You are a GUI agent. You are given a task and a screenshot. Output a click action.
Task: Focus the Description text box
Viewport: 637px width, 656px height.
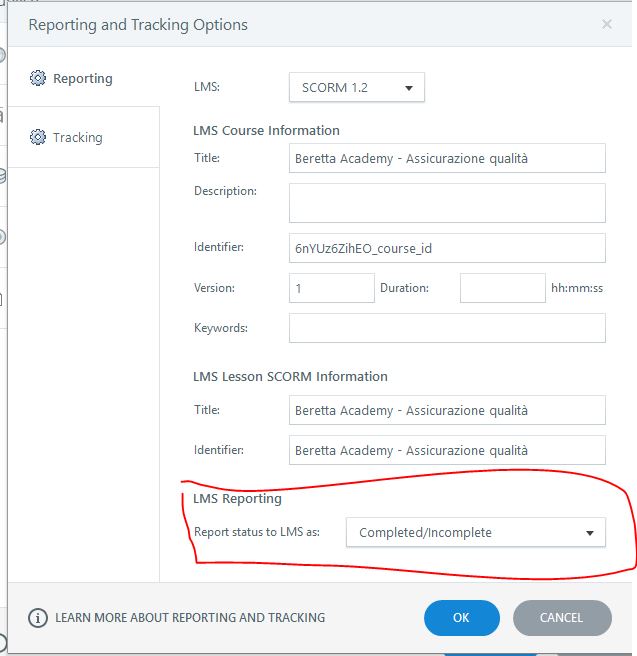point(447,202)
